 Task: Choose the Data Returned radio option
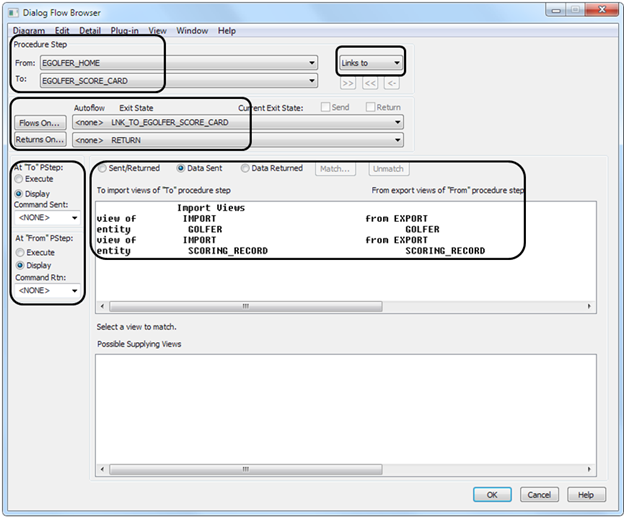(x=246, y=169)
